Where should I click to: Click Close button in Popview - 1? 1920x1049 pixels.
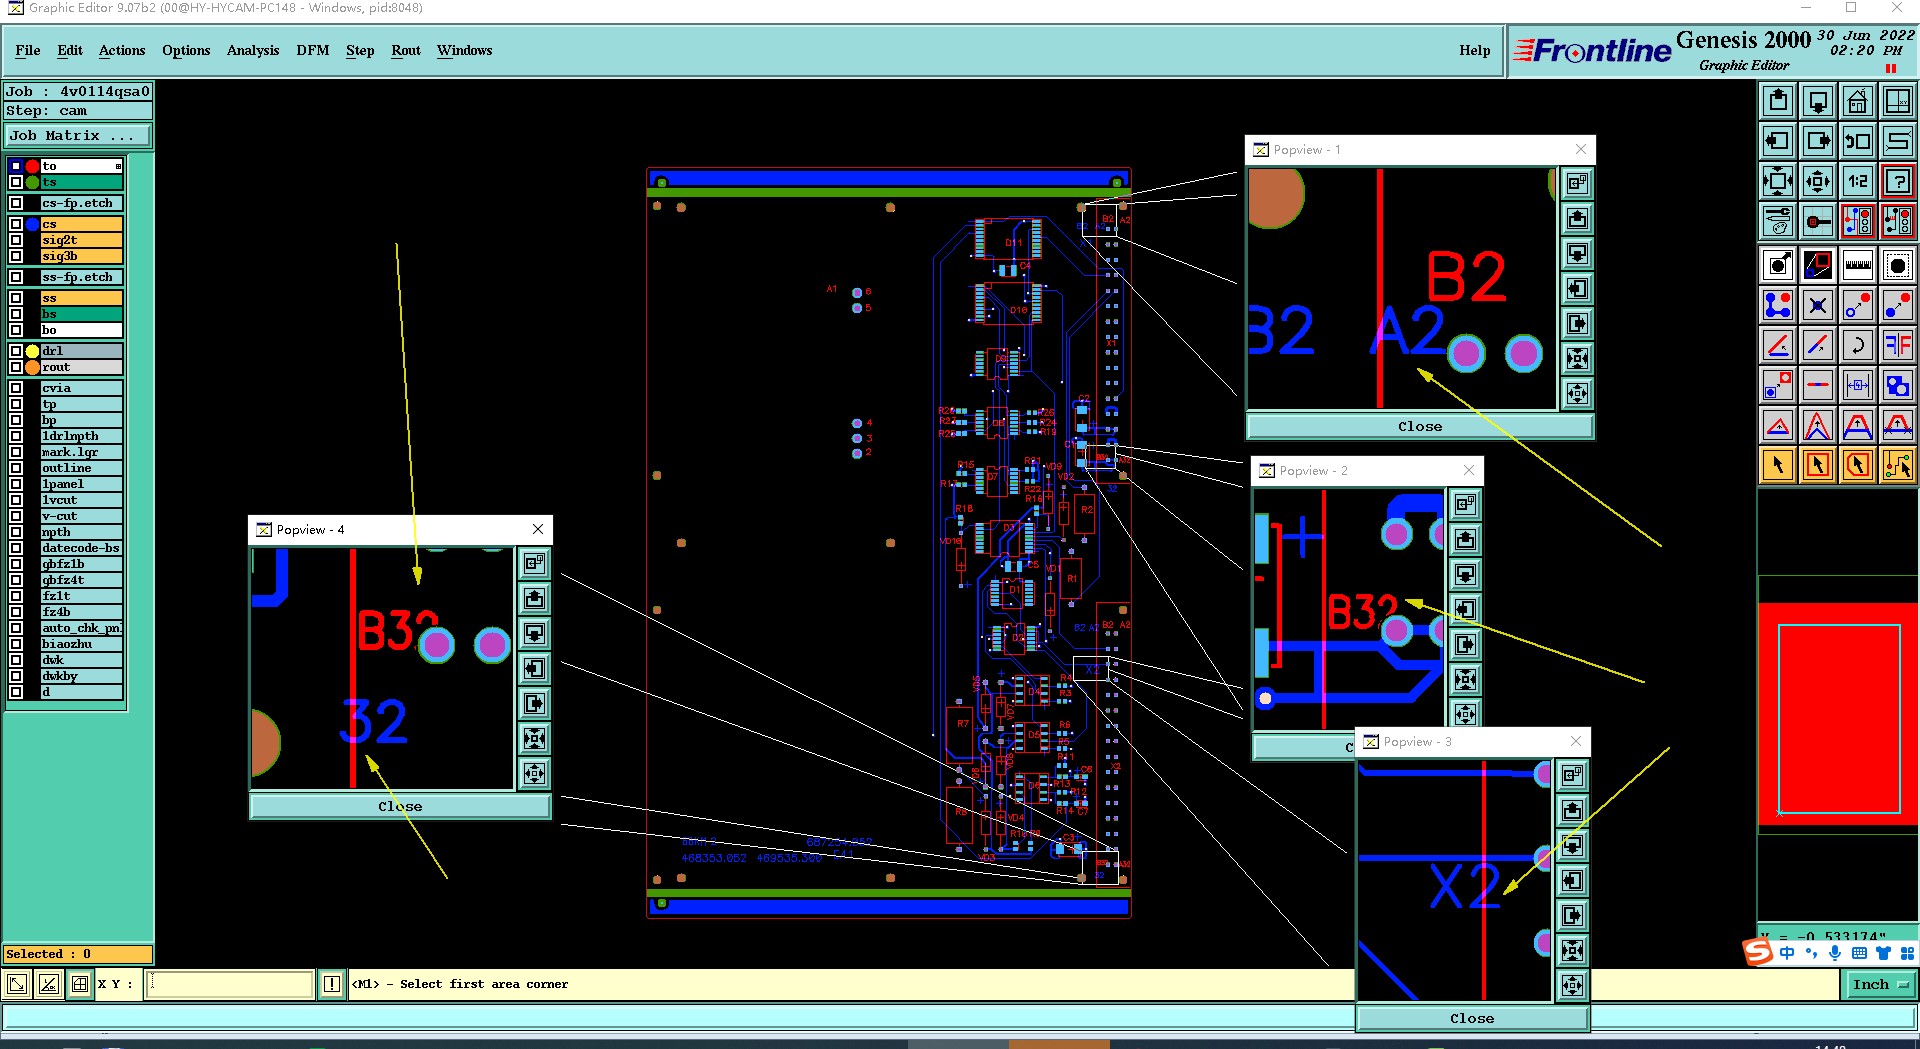(x=1420, y=426)
